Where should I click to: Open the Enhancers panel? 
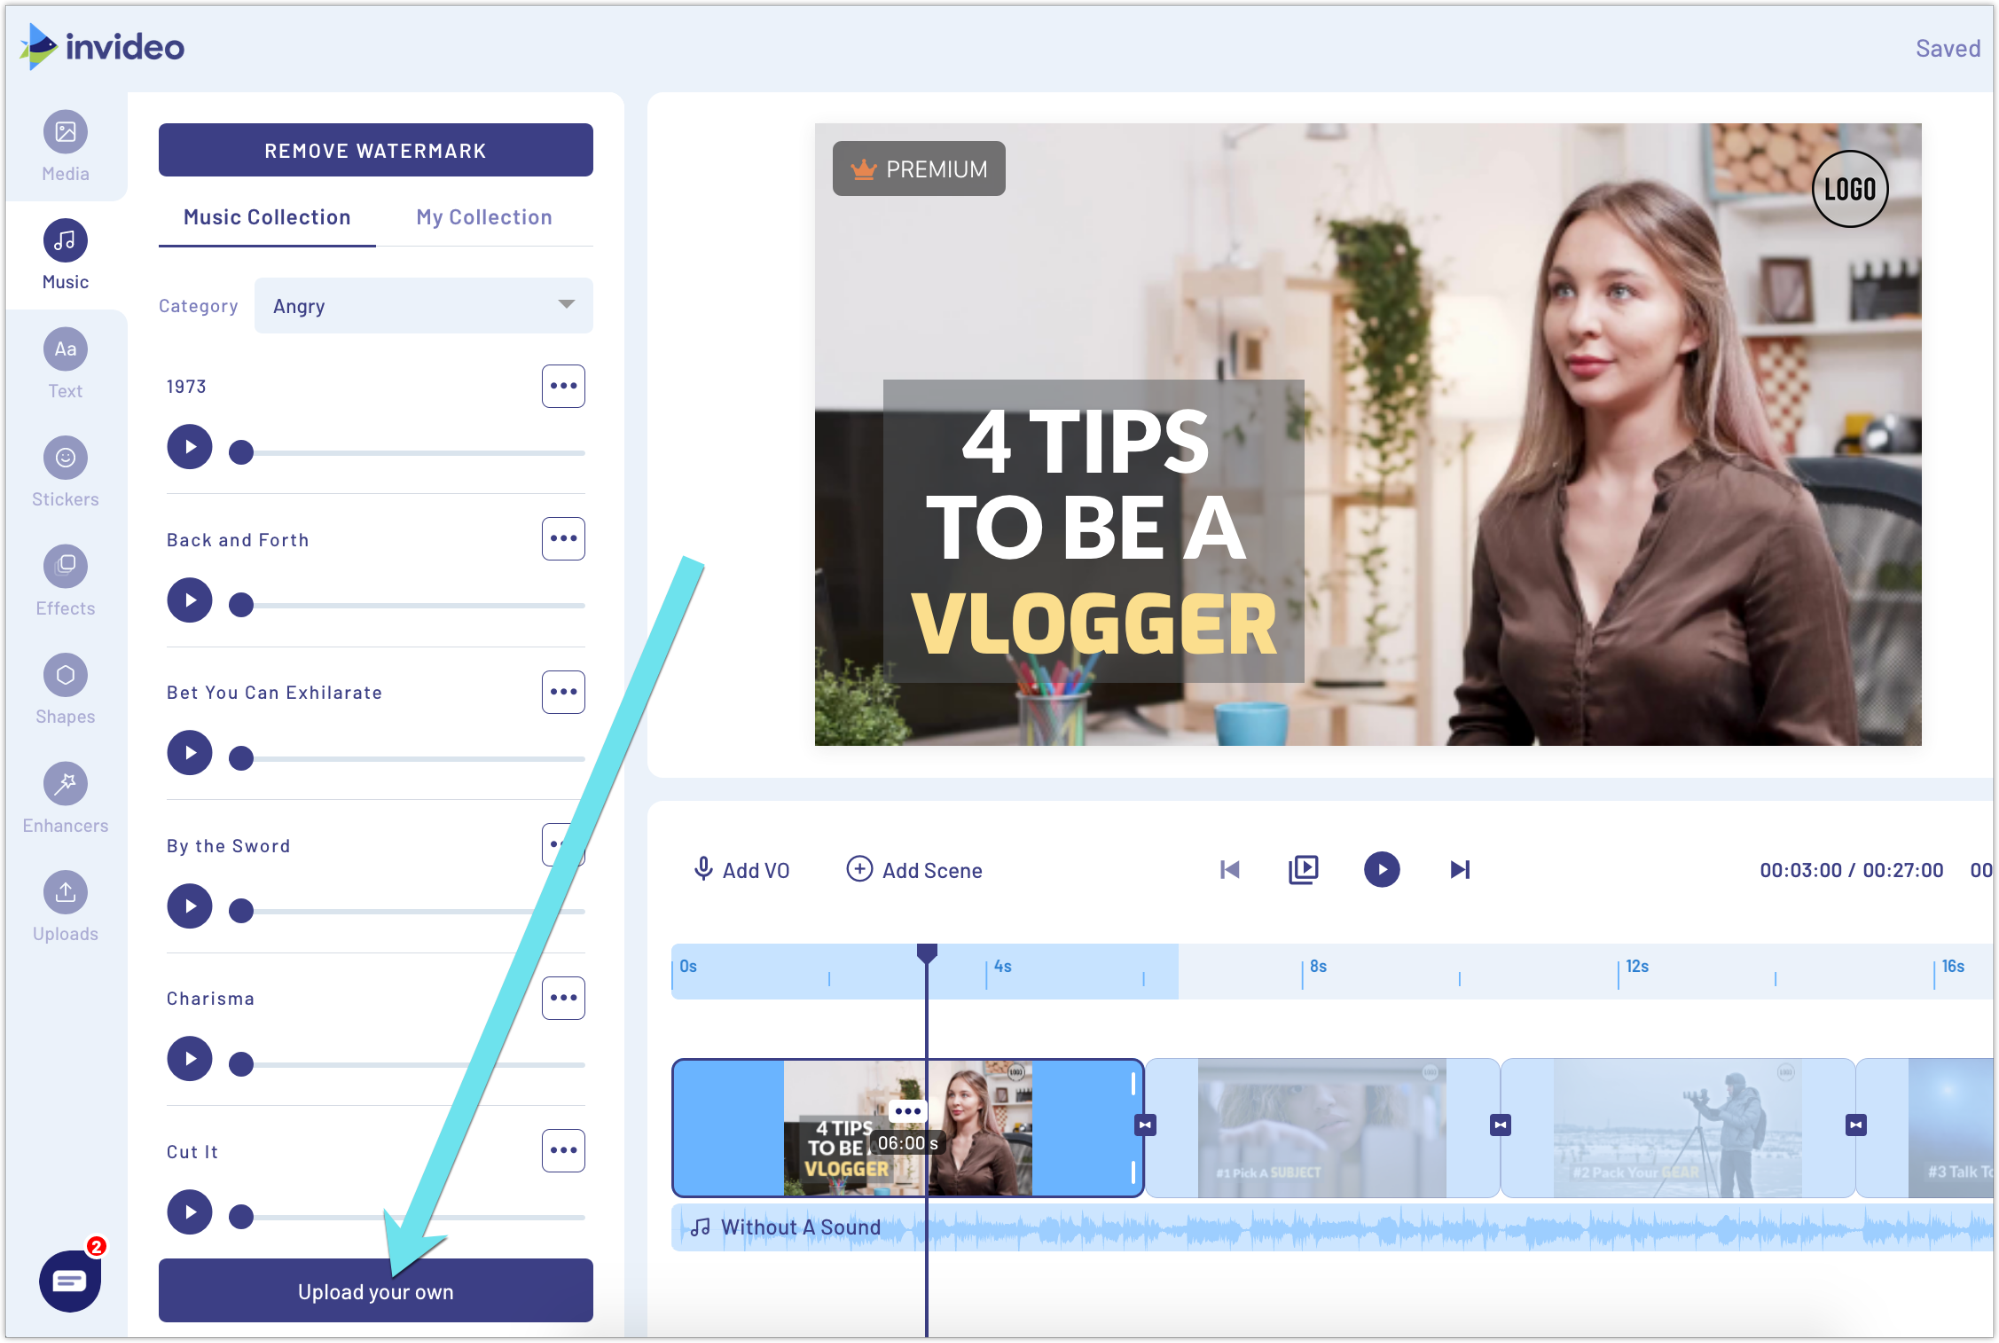[66, 794]
